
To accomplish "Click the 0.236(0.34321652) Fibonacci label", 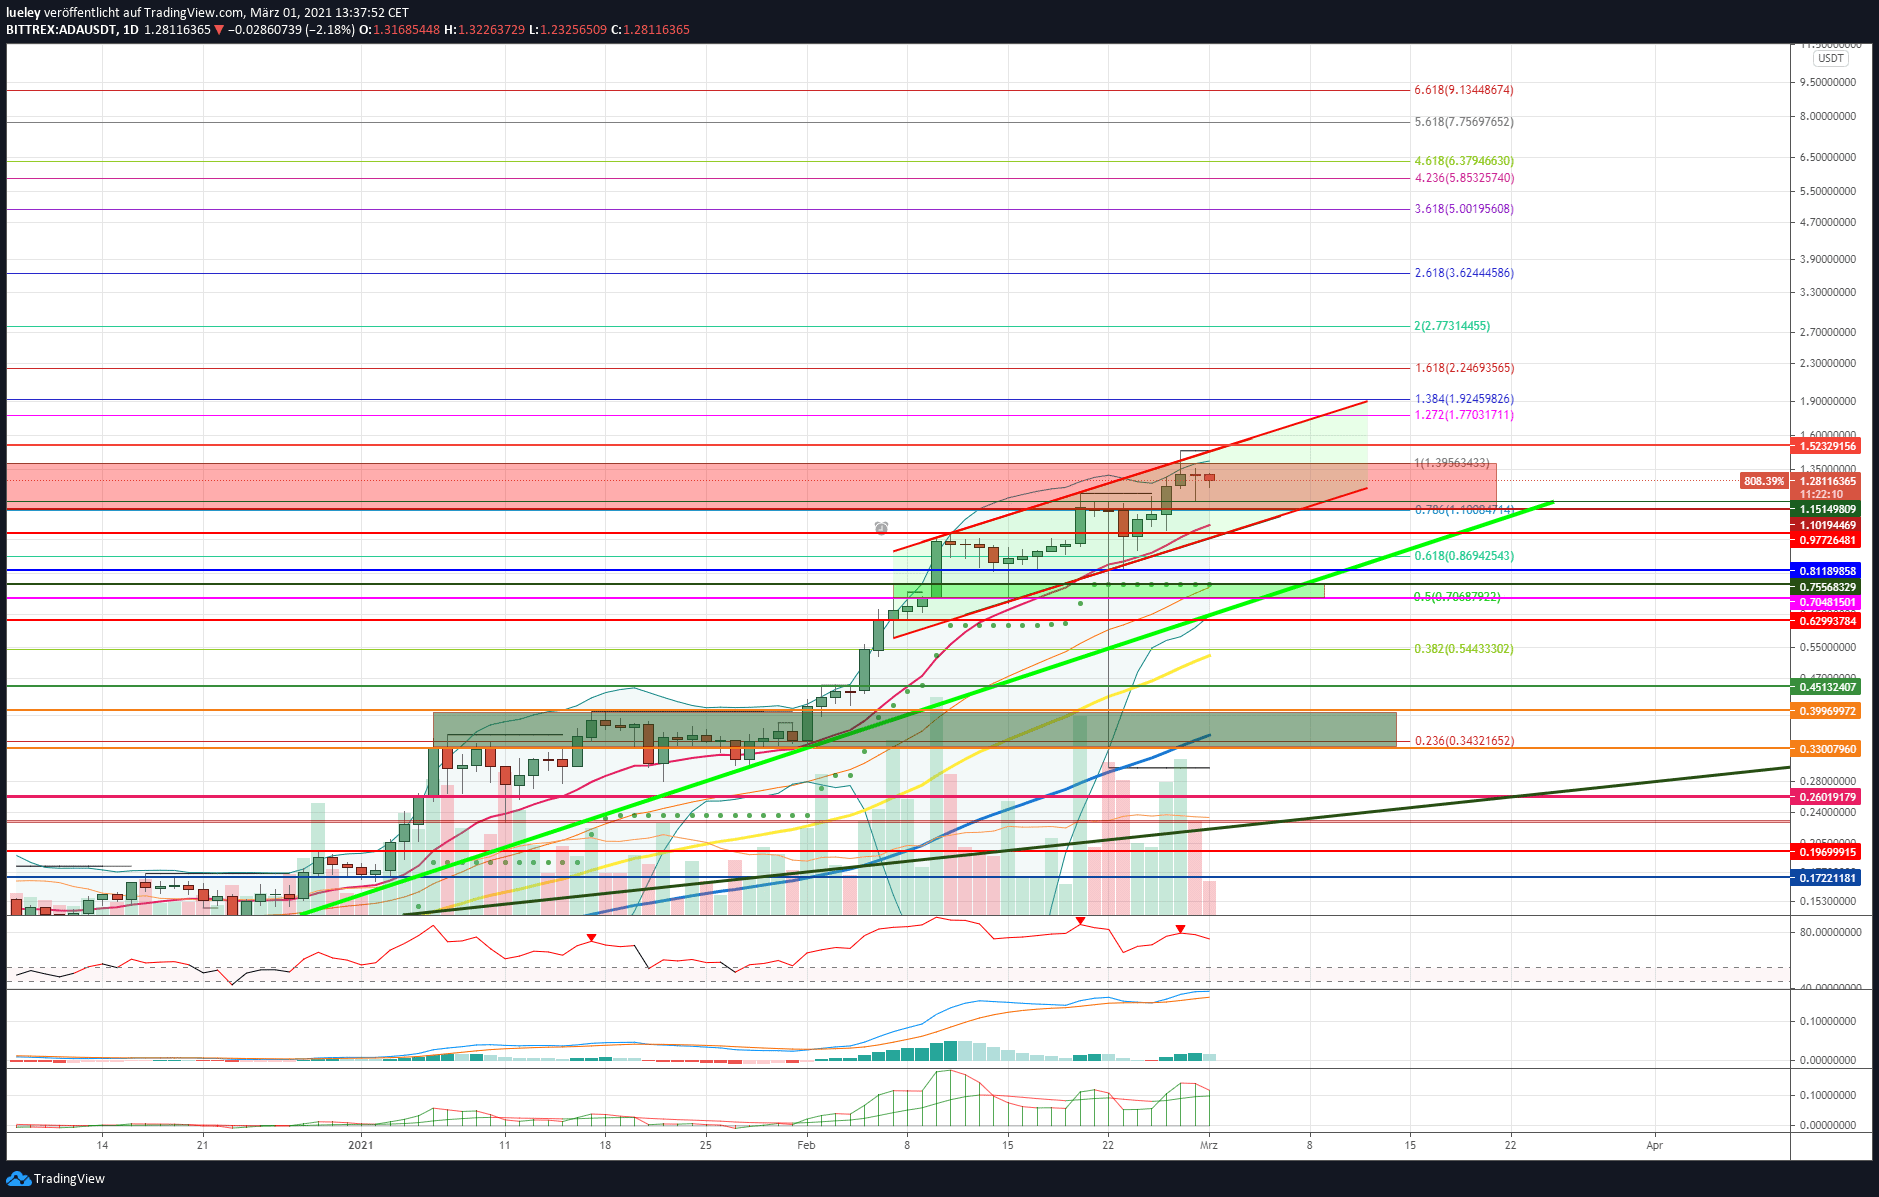I will (x=1464, y=741).
